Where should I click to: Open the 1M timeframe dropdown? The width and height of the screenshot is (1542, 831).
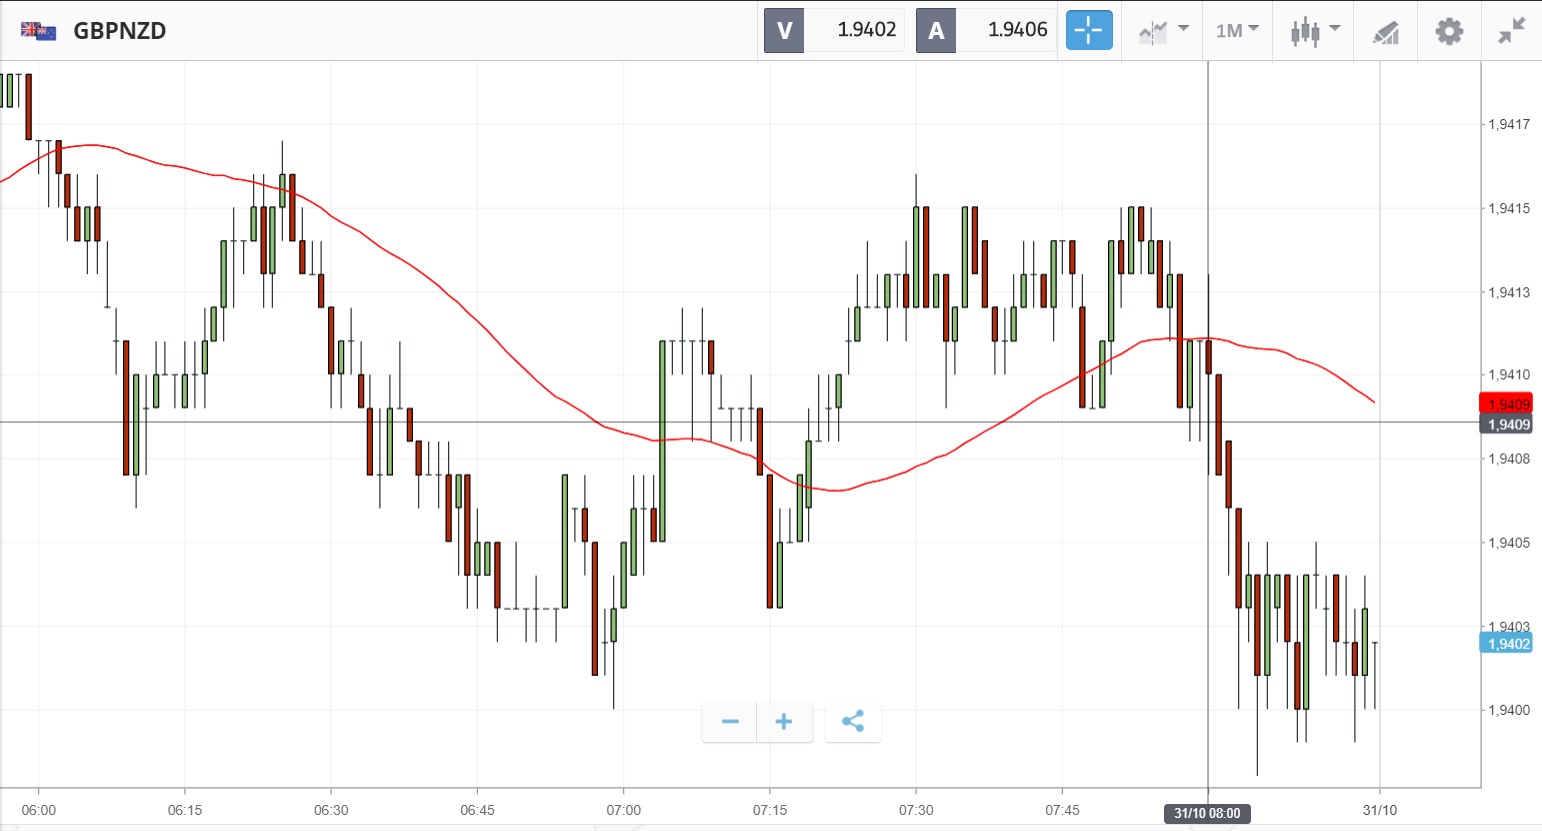tap(1237, 31)
